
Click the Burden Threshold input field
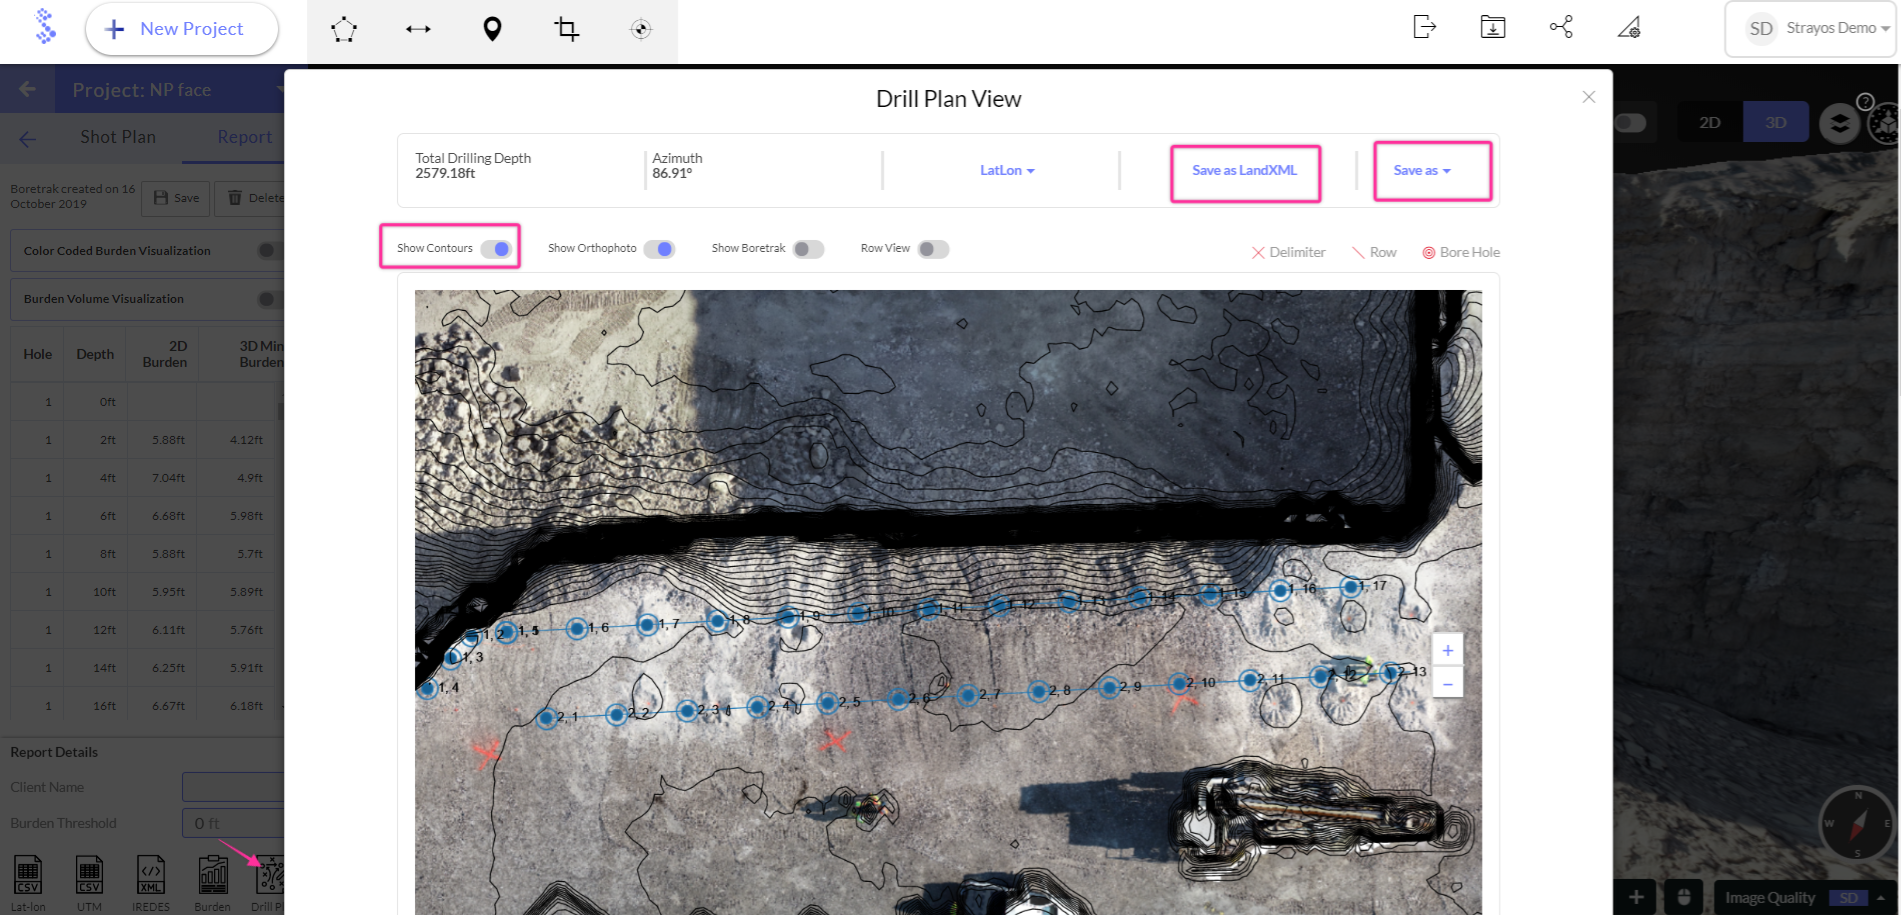pyautogui.click(x=233, y=823)
